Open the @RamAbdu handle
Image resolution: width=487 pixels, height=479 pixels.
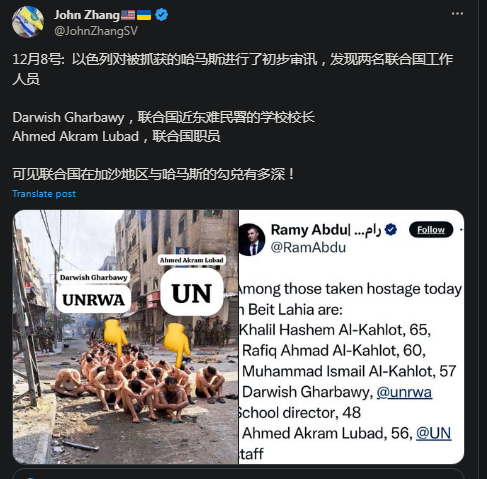[308, 248]
